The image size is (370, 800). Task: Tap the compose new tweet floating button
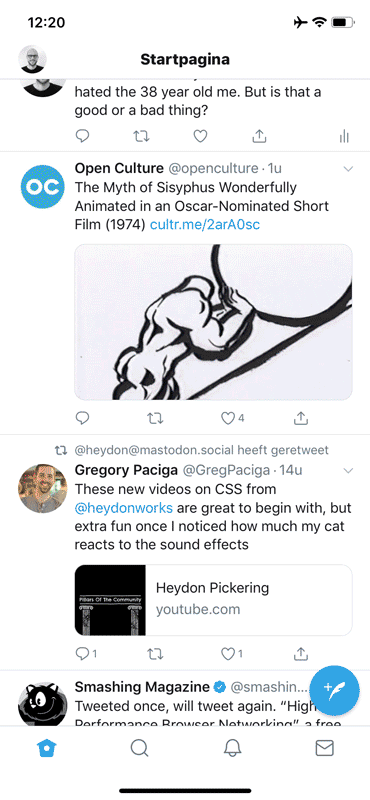click(x=334, y=690)
